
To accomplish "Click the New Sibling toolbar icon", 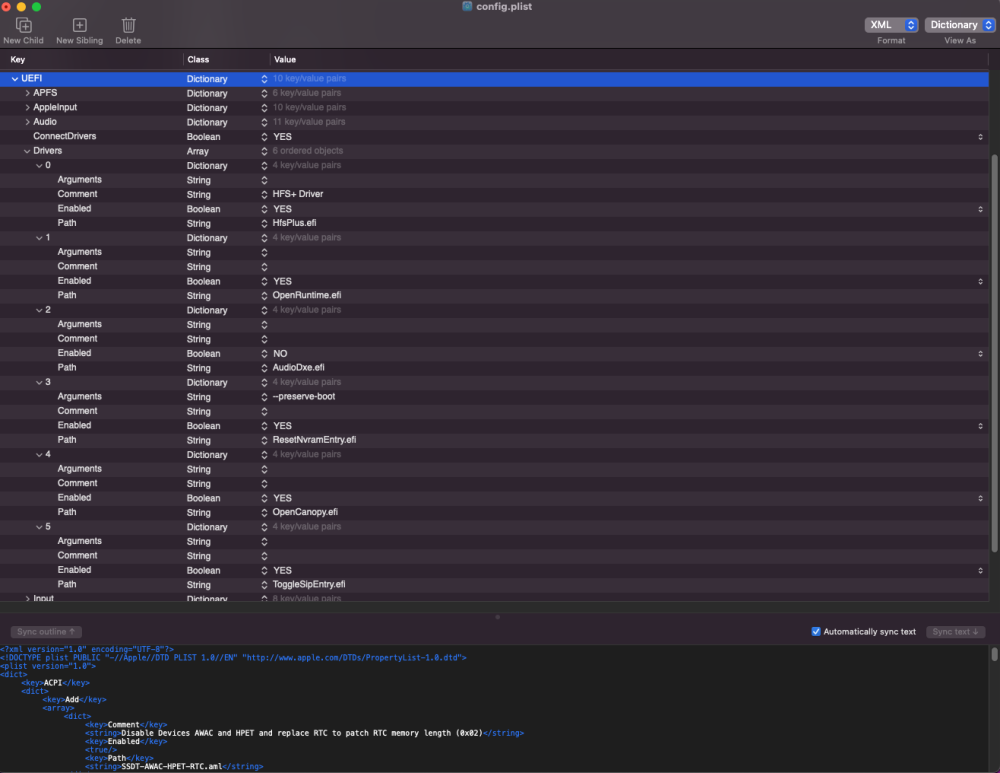I will point(80,25).
